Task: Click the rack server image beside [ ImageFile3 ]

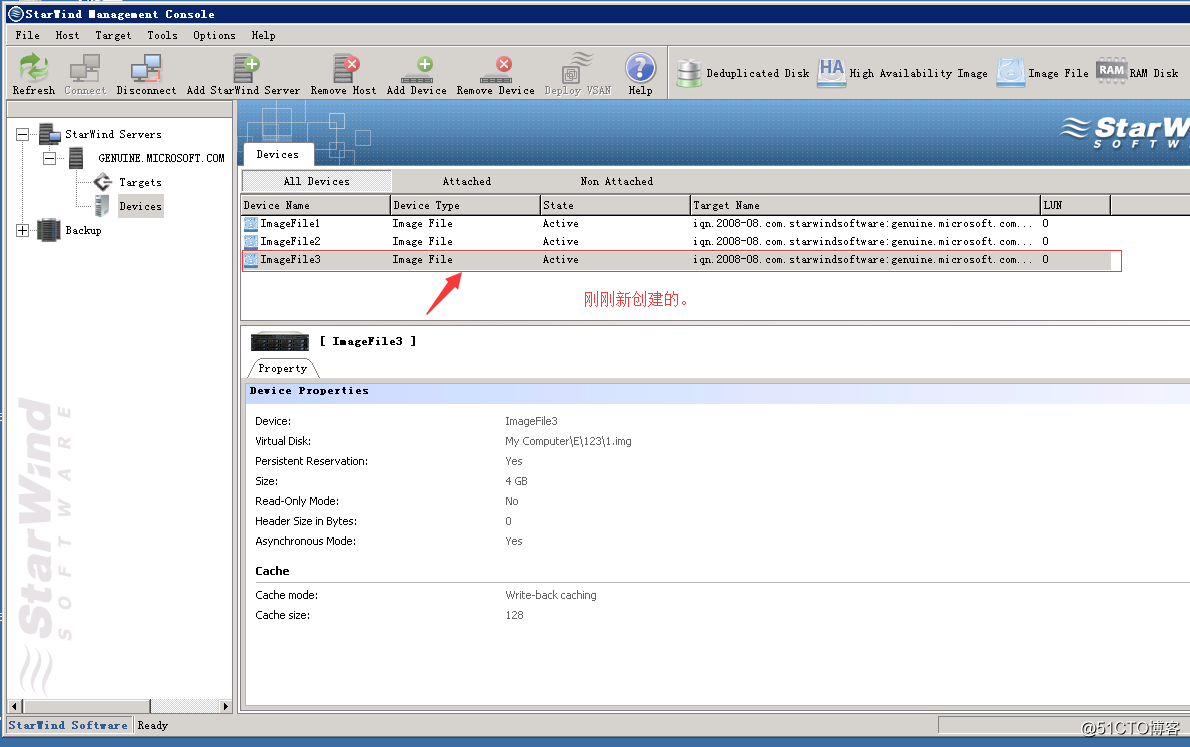Action: click(280, 342)
